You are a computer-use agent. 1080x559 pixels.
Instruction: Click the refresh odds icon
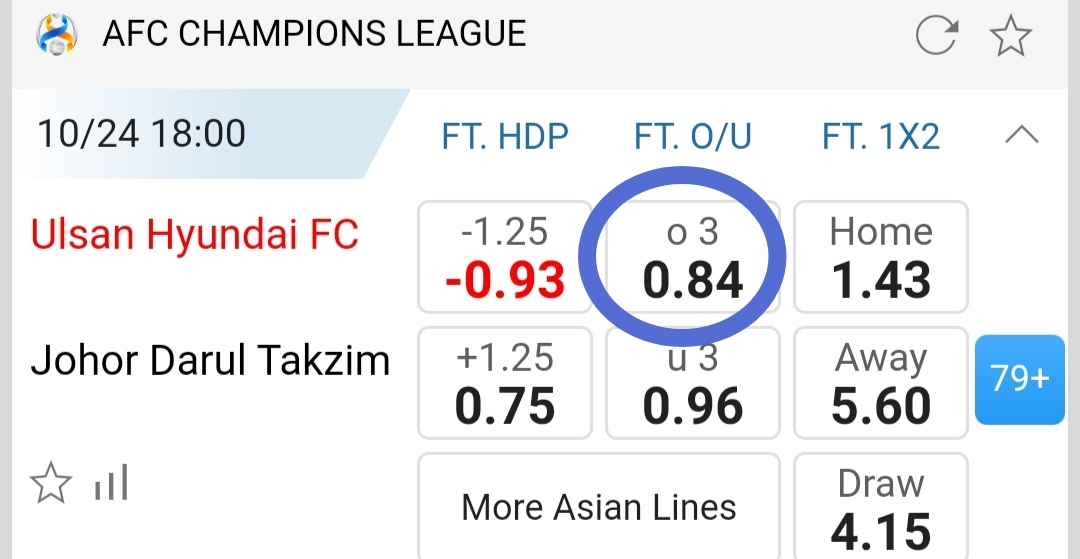pyautogui.click(x=937, y=37)
